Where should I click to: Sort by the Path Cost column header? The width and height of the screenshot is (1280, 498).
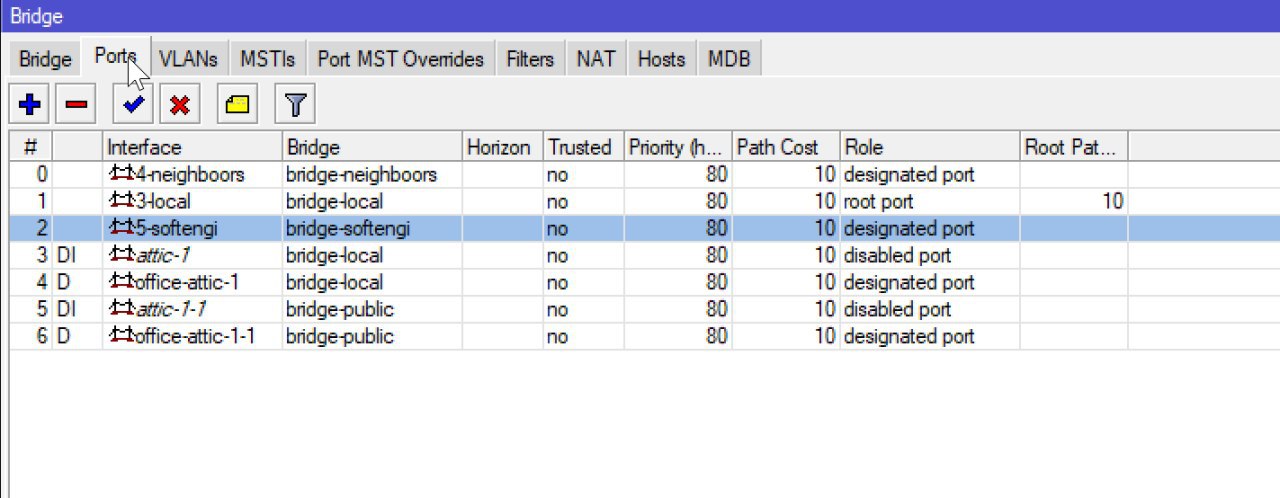(785, 147)
